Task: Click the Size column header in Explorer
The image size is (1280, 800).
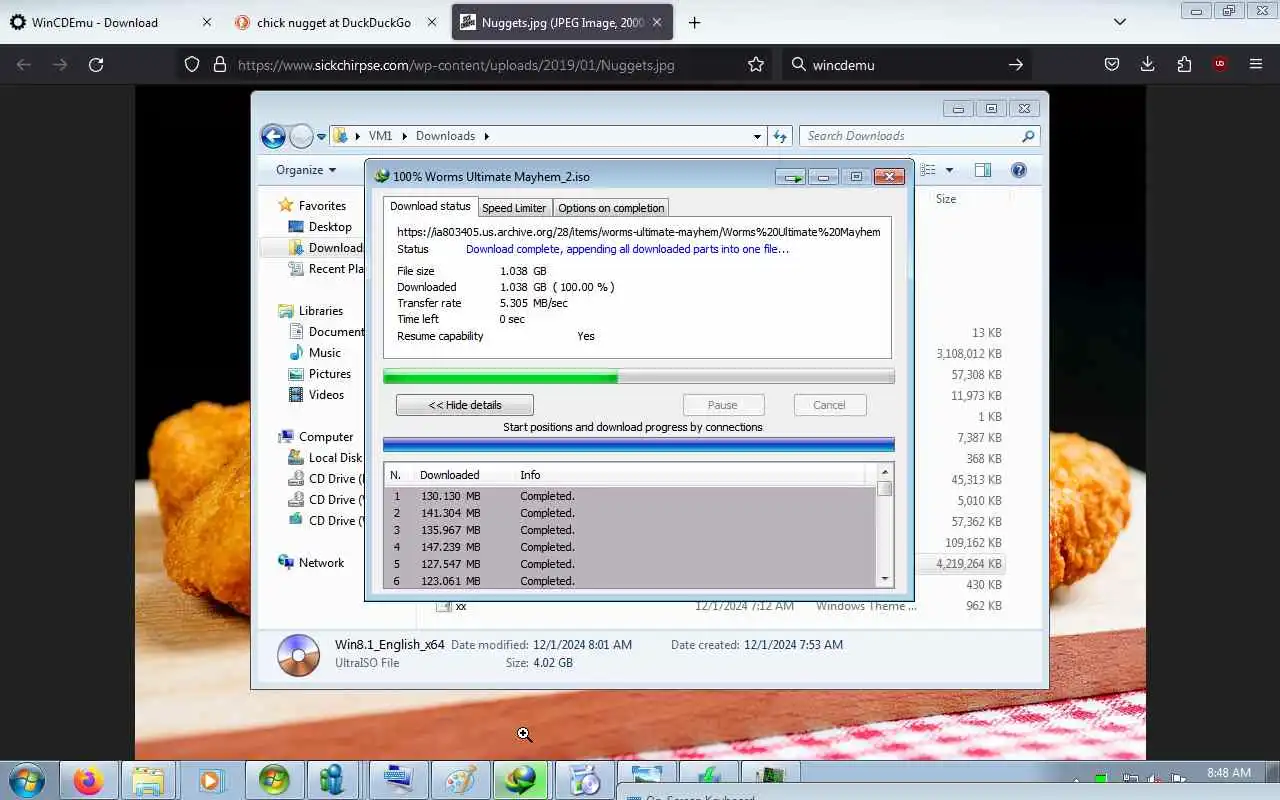Action: click(x=946, y=199)
